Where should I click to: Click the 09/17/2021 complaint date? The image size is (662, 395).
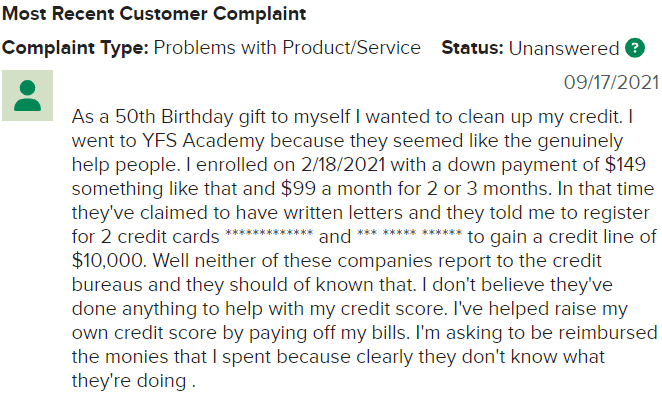pyautogui.click(x=611, y=82)
